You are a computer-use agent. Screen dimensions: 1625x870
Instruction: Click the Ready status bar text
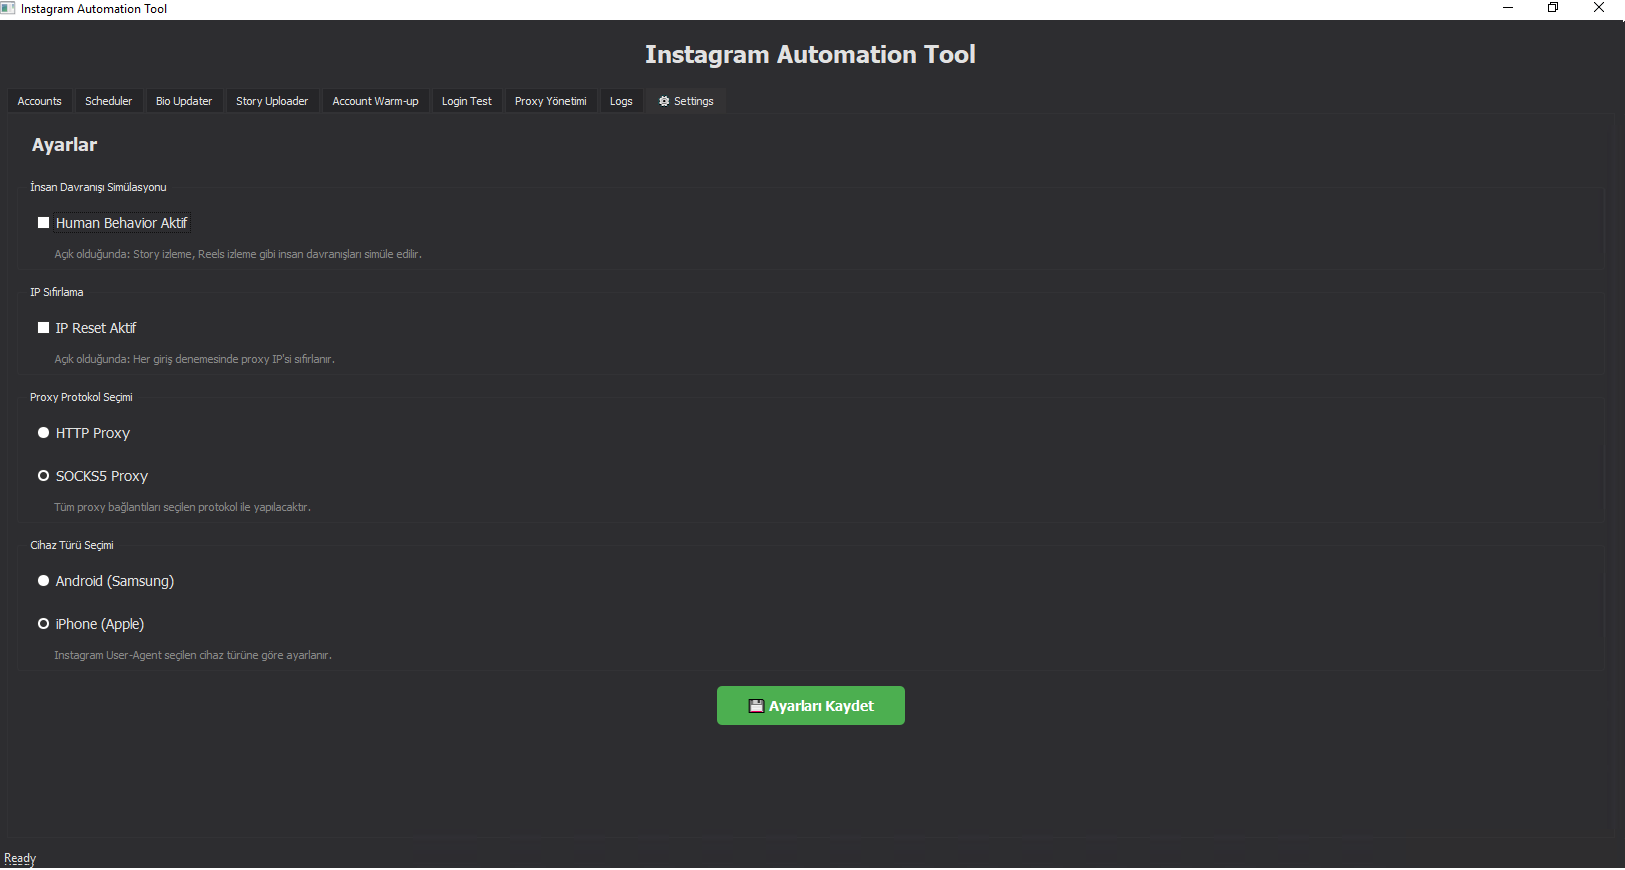(x=20, y=858)
